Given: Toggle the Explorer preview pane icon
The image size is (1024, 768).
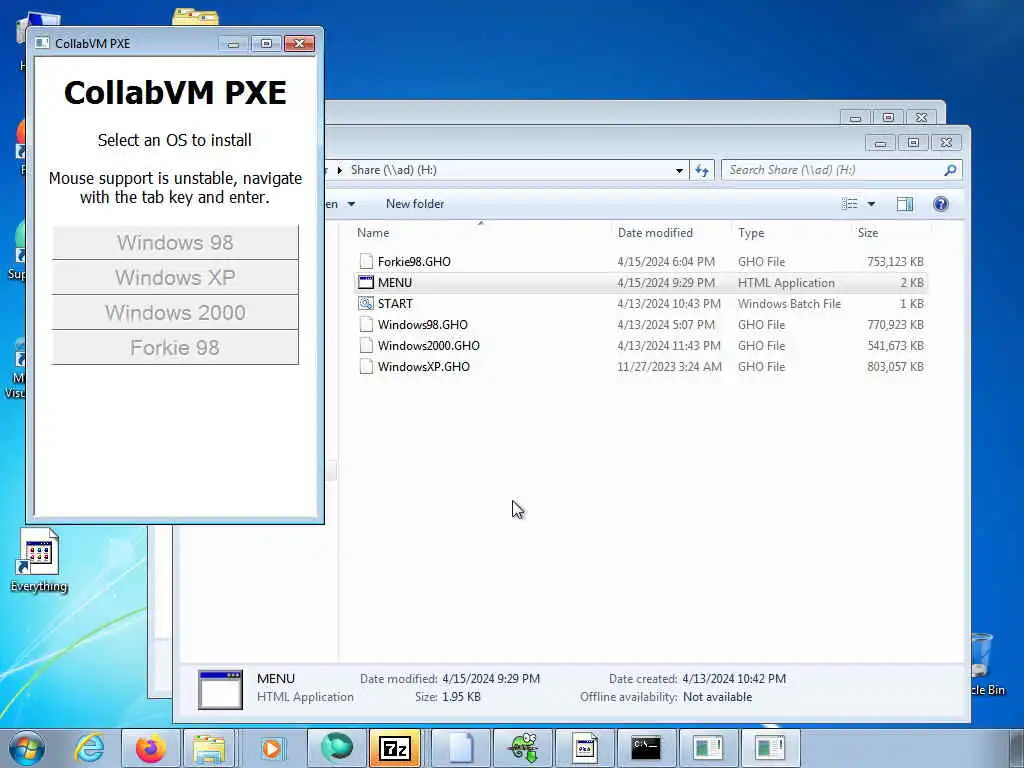Looking at the screenshot, I should point(904,204).
